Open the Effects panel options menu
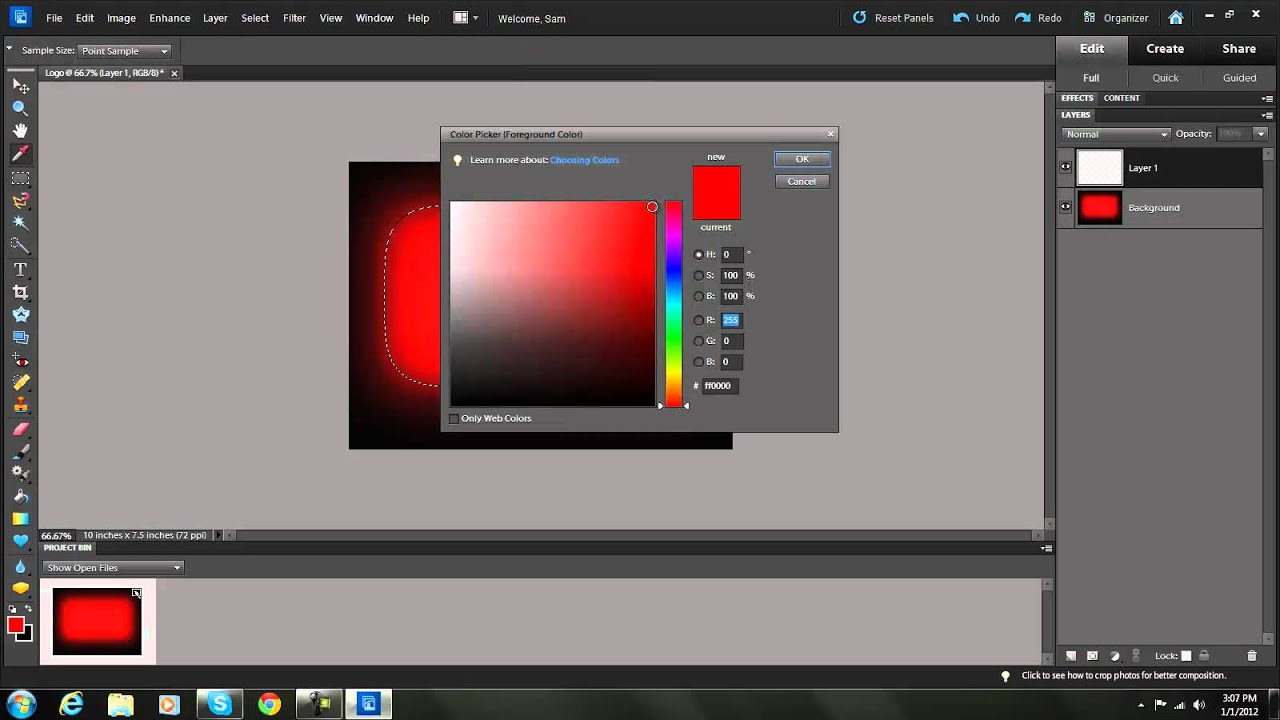The image size is (1280, 720). tap(1267, 98)
